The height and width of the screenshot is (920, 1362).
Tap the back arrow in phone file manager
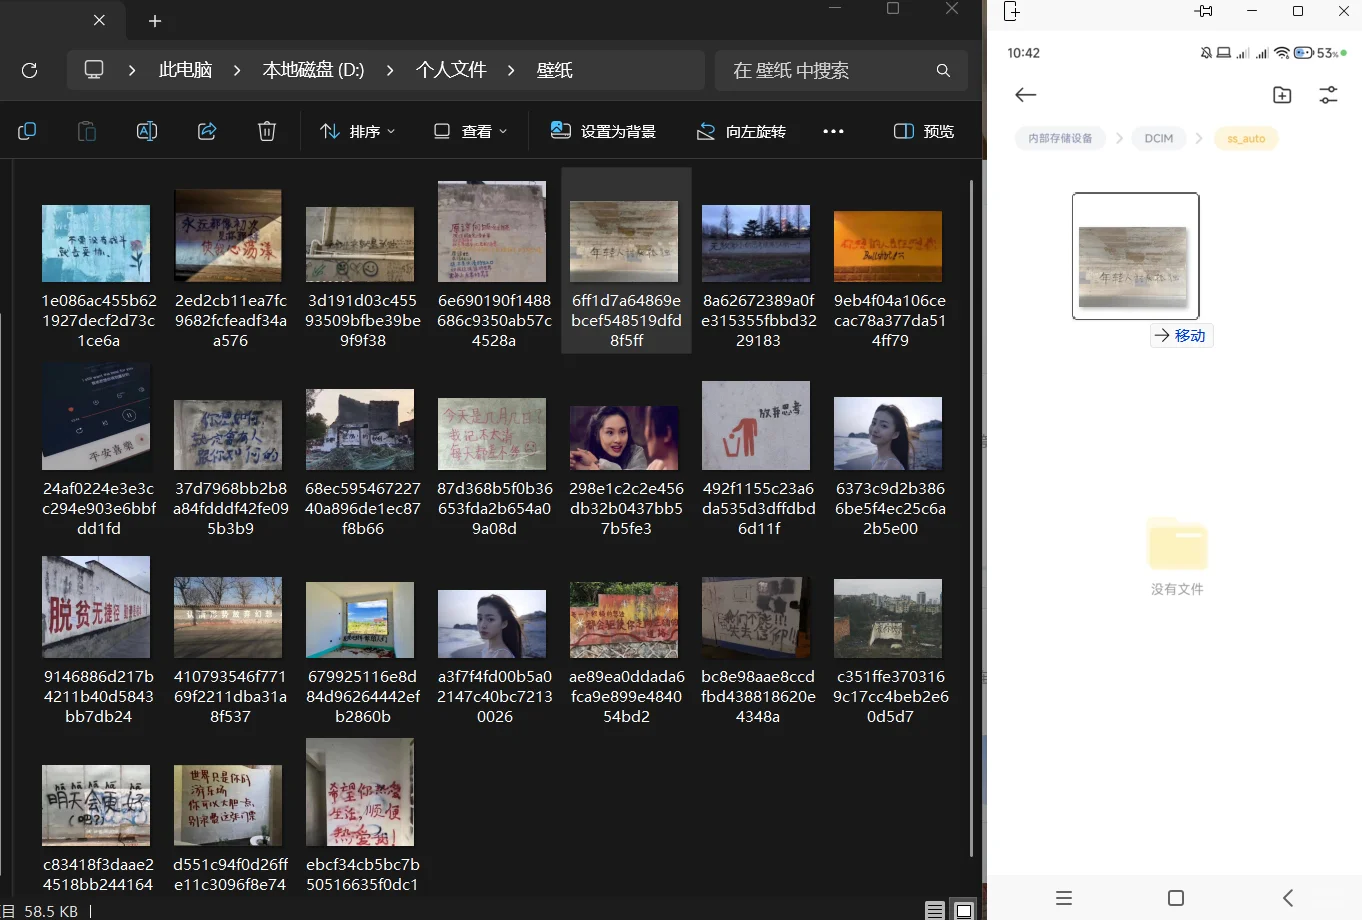click(x=1025, y=95)
